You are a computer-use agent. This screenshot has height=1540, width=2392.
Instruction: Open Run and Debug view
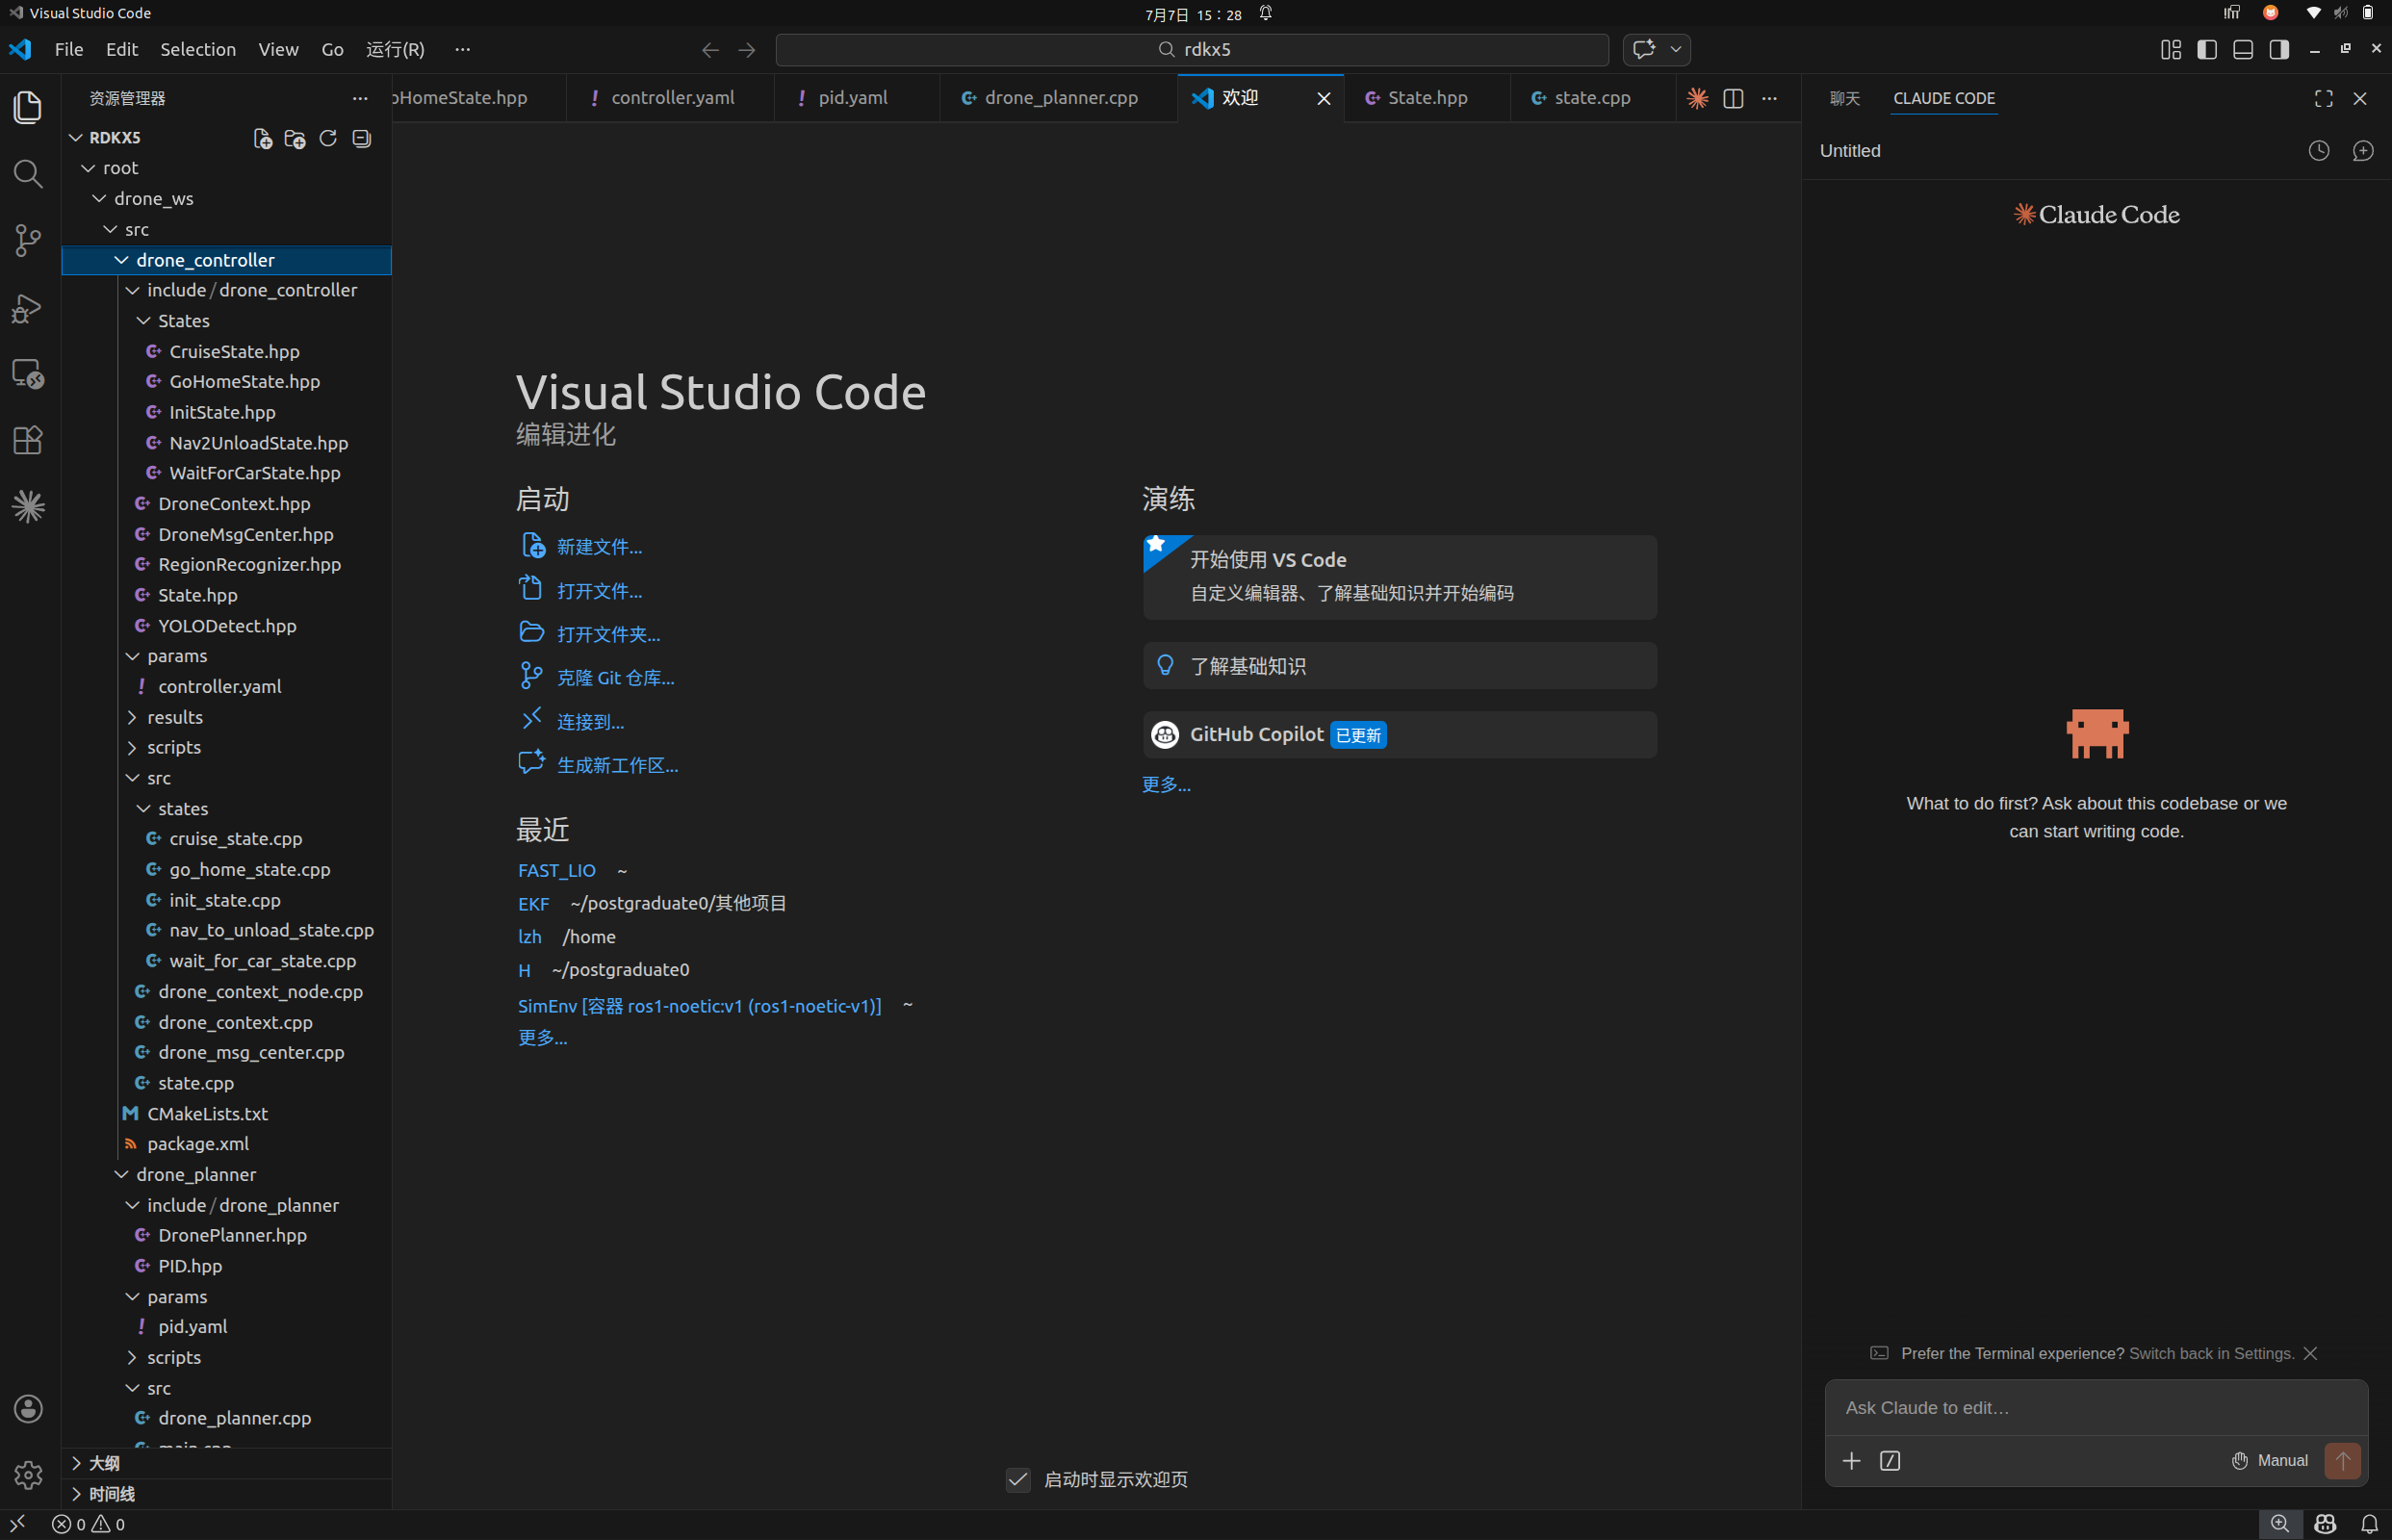coord(28,307)
